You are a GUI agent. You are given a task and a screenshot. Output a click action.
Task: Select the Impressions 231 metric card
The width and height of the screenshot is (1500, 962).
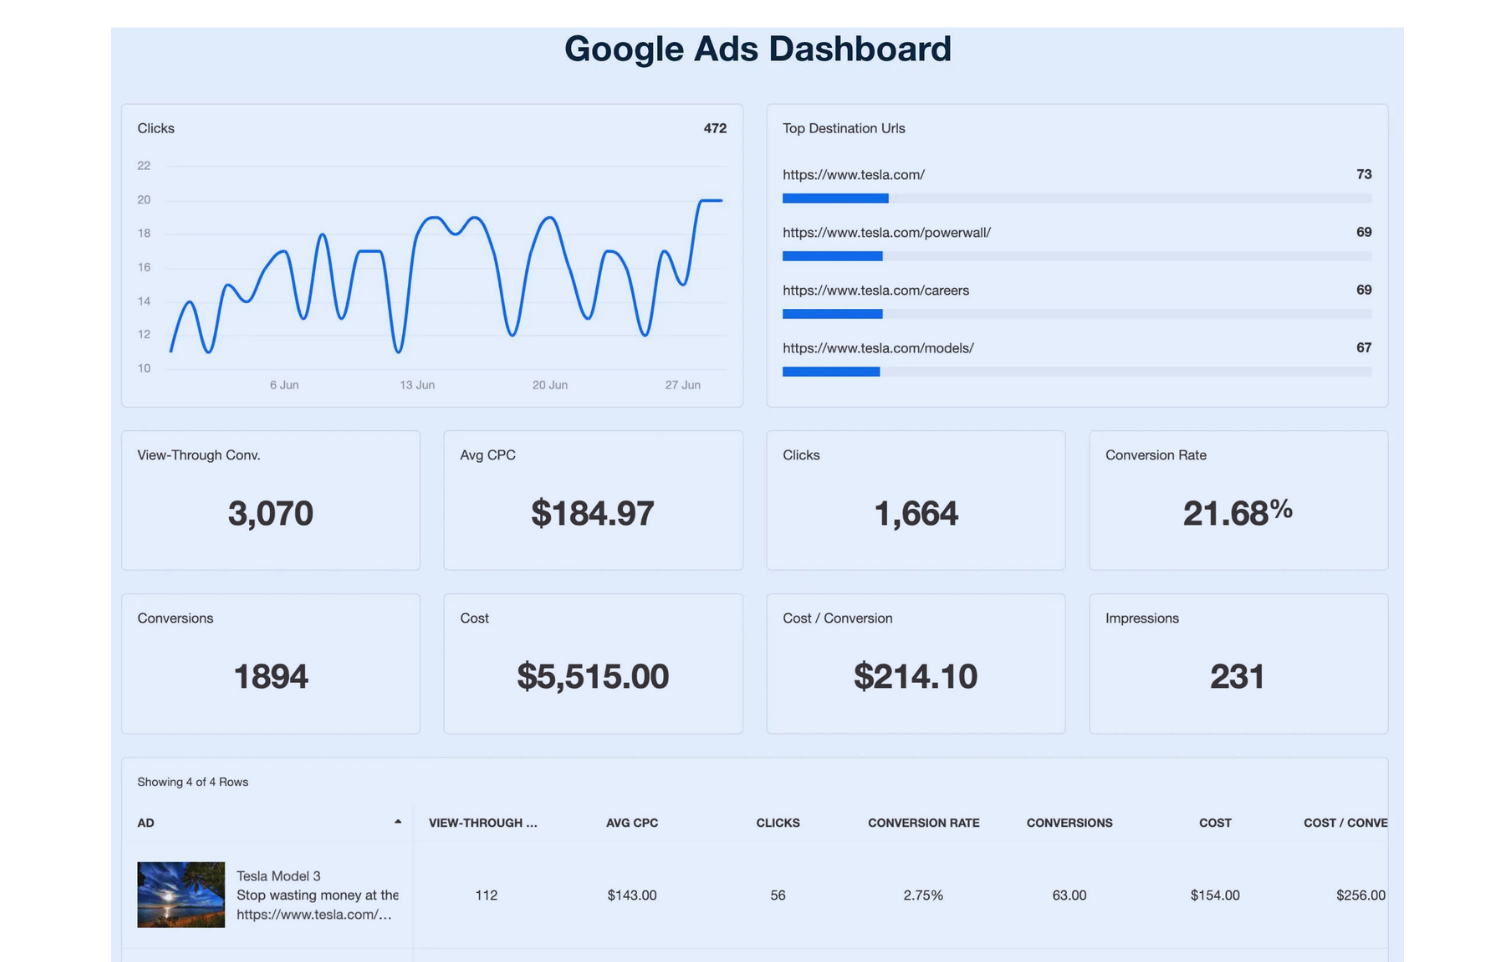click(x=1238, y=664)
